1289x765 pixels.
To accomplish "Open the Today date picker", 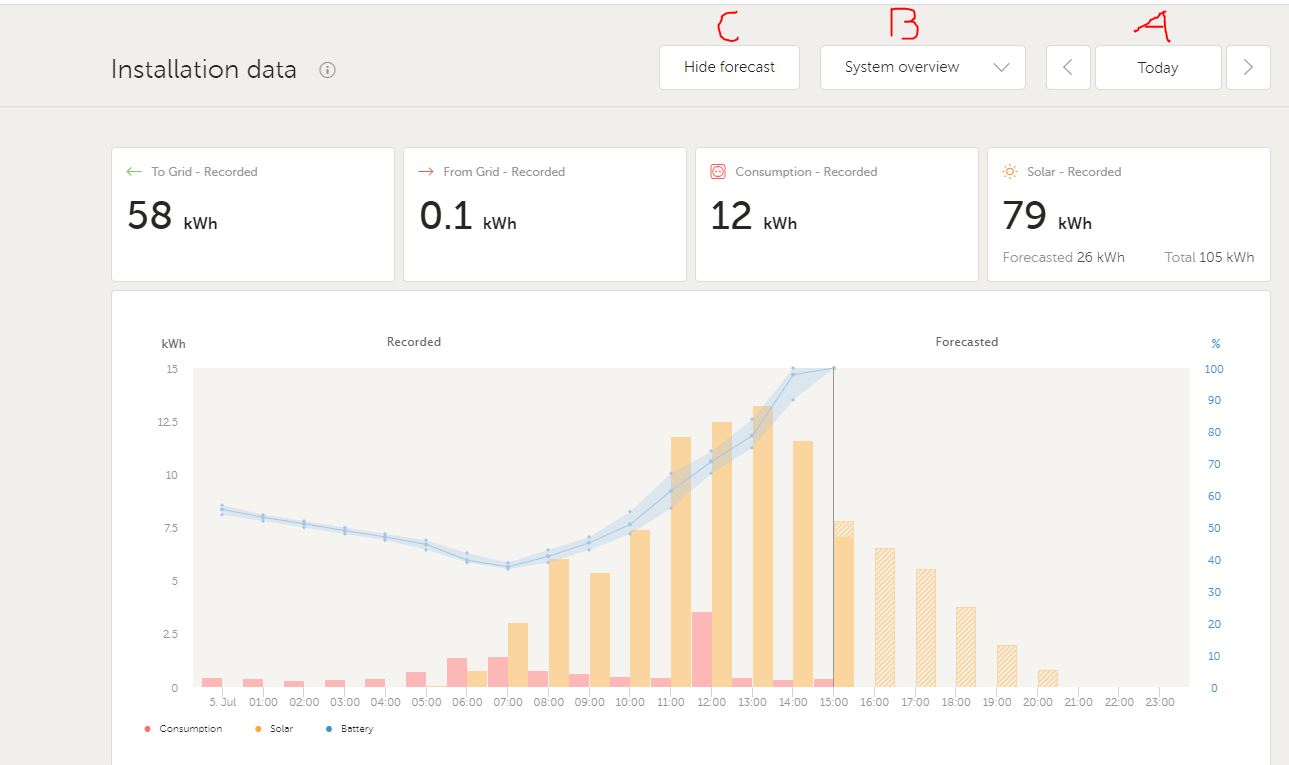I will (1158, 68).
